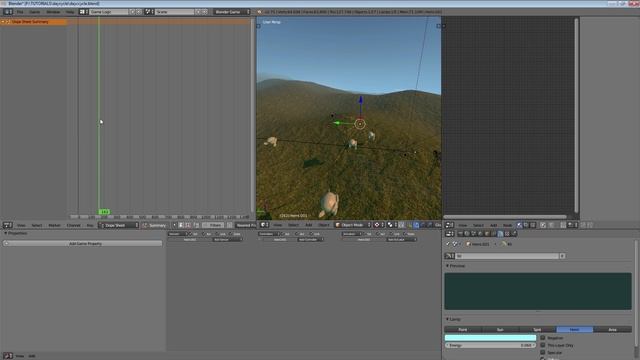Image resolution: width=640 pixels, height=360 pixels.
Task: Open the 3D viewport editor type icon
Action: (x=264, y=225)
